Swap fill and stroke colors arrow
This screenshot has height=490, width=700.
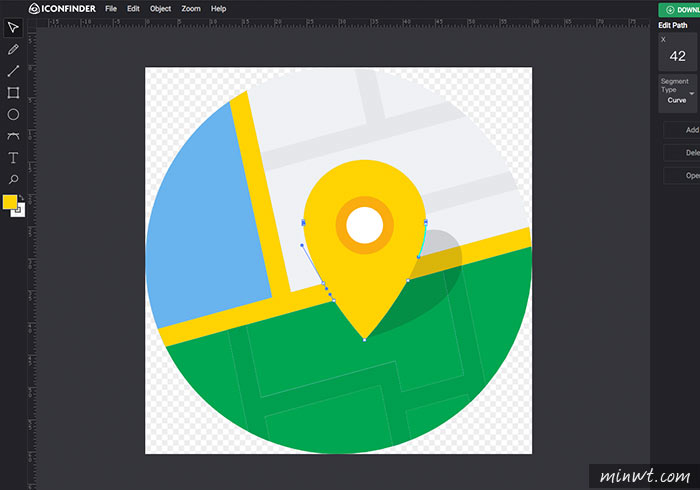(21, 198)
